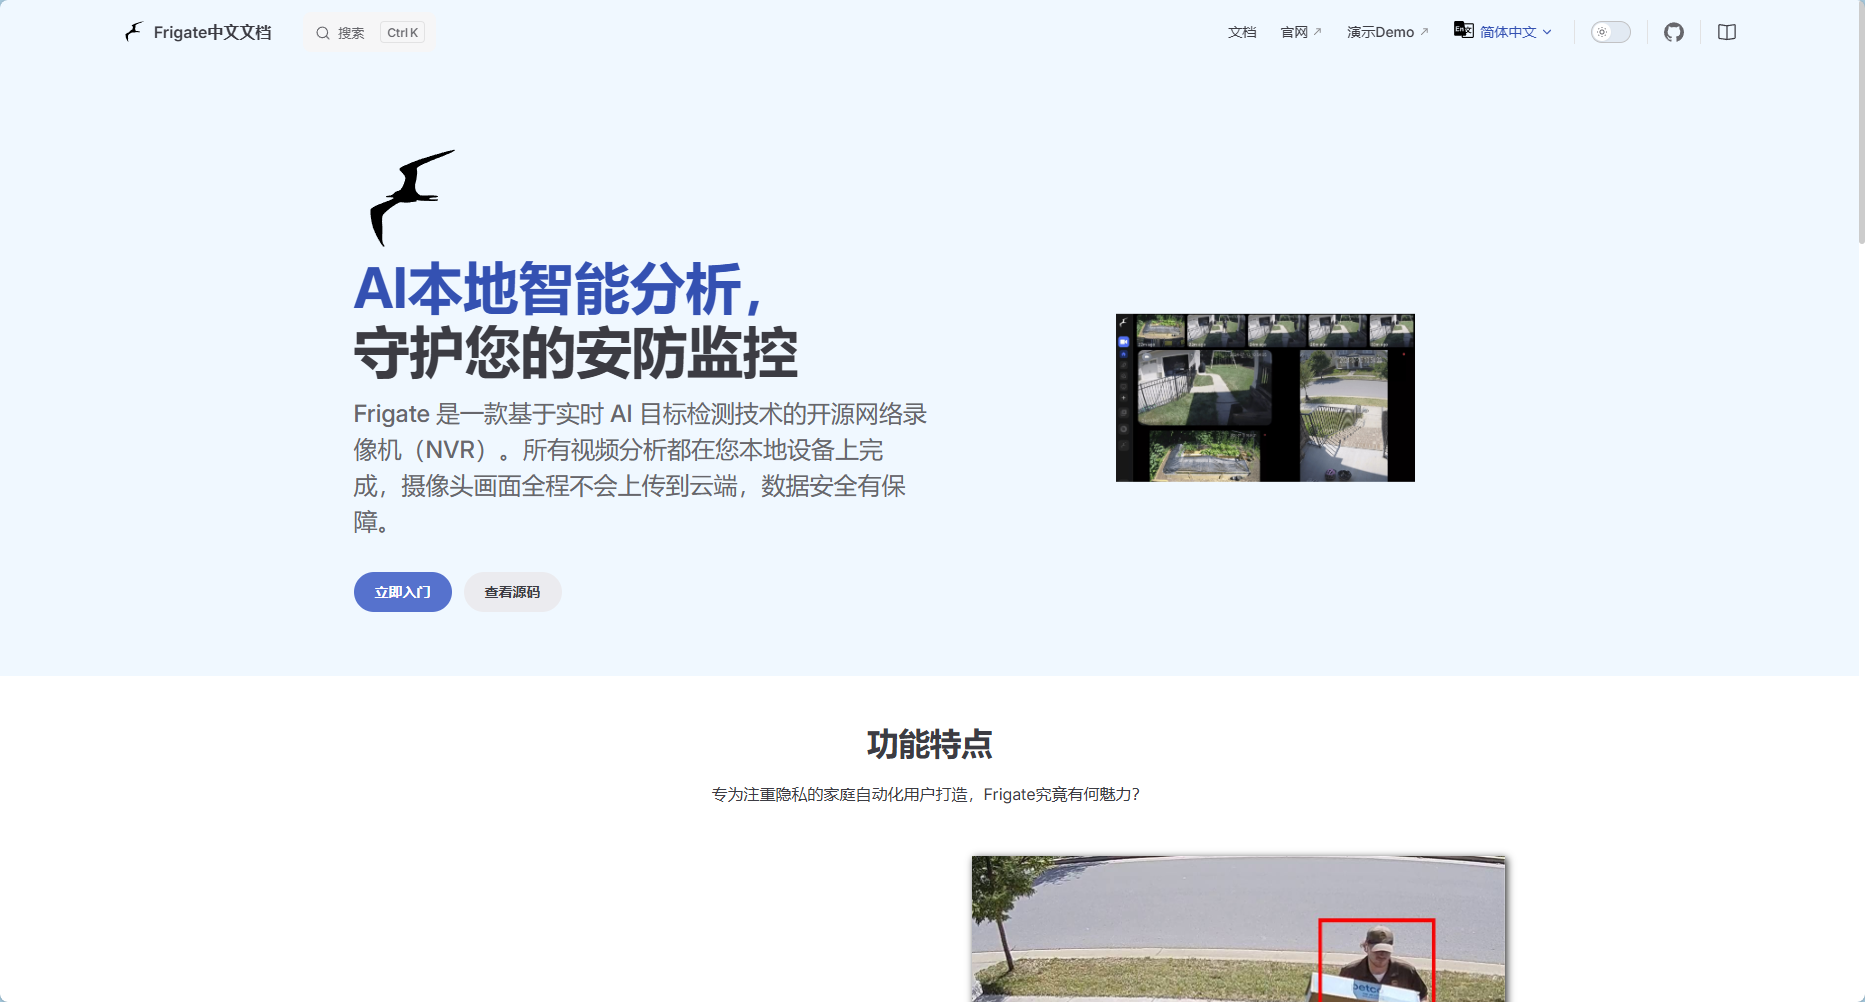The height and width of the screenshot is (1002, 1865).
Task: Click the 立即入门 get started button
Action: pyautogui.click(x=403, y=592)
